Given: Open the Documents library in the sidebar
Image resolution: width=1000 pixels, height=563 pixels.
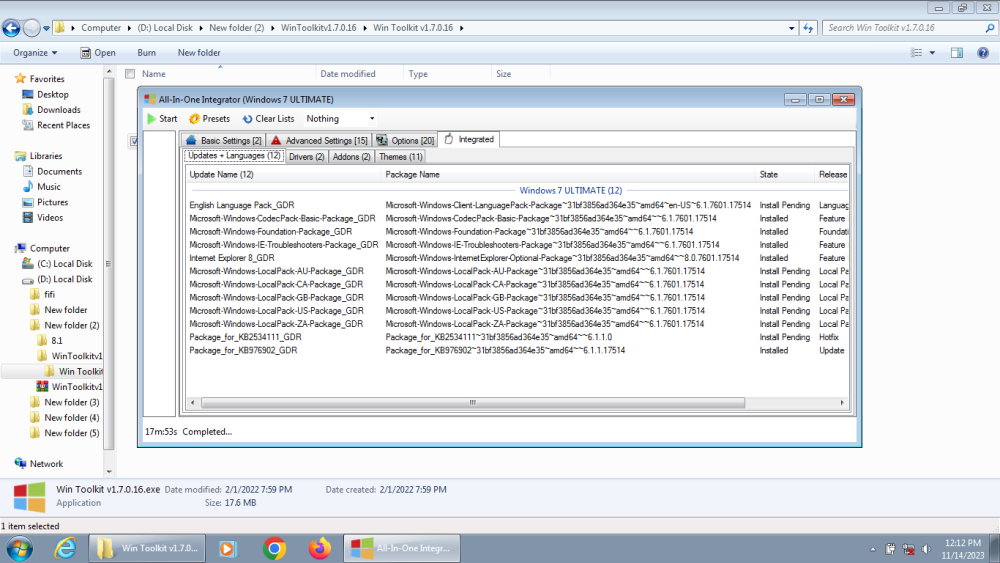Looking at the screenshot, I should (x=52, y=172).
